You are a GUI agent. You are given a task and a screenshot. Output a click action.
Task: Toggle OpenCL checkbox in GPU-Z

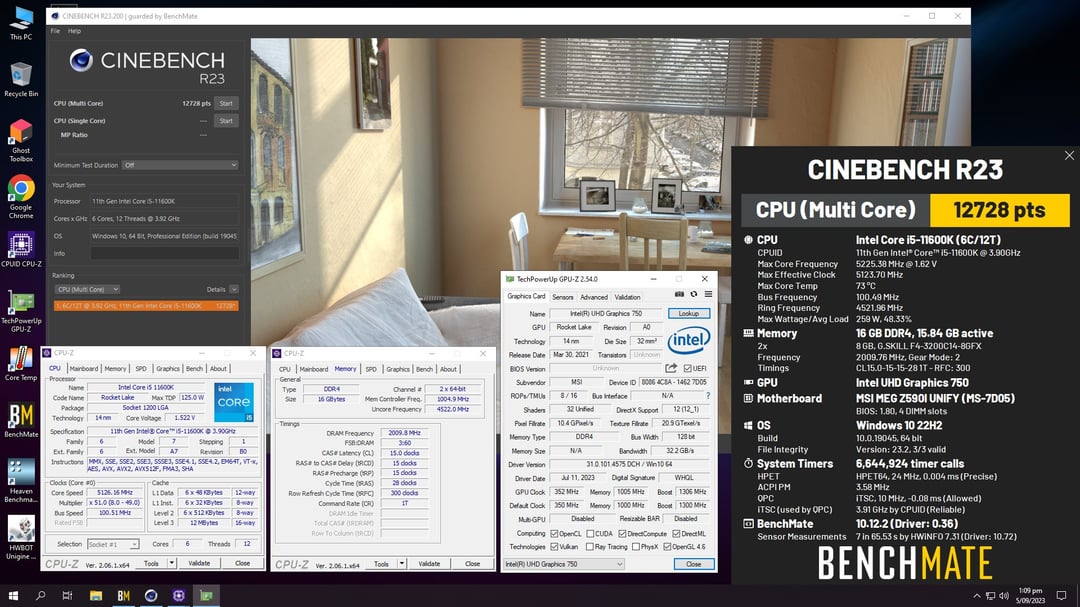point(554,533)
